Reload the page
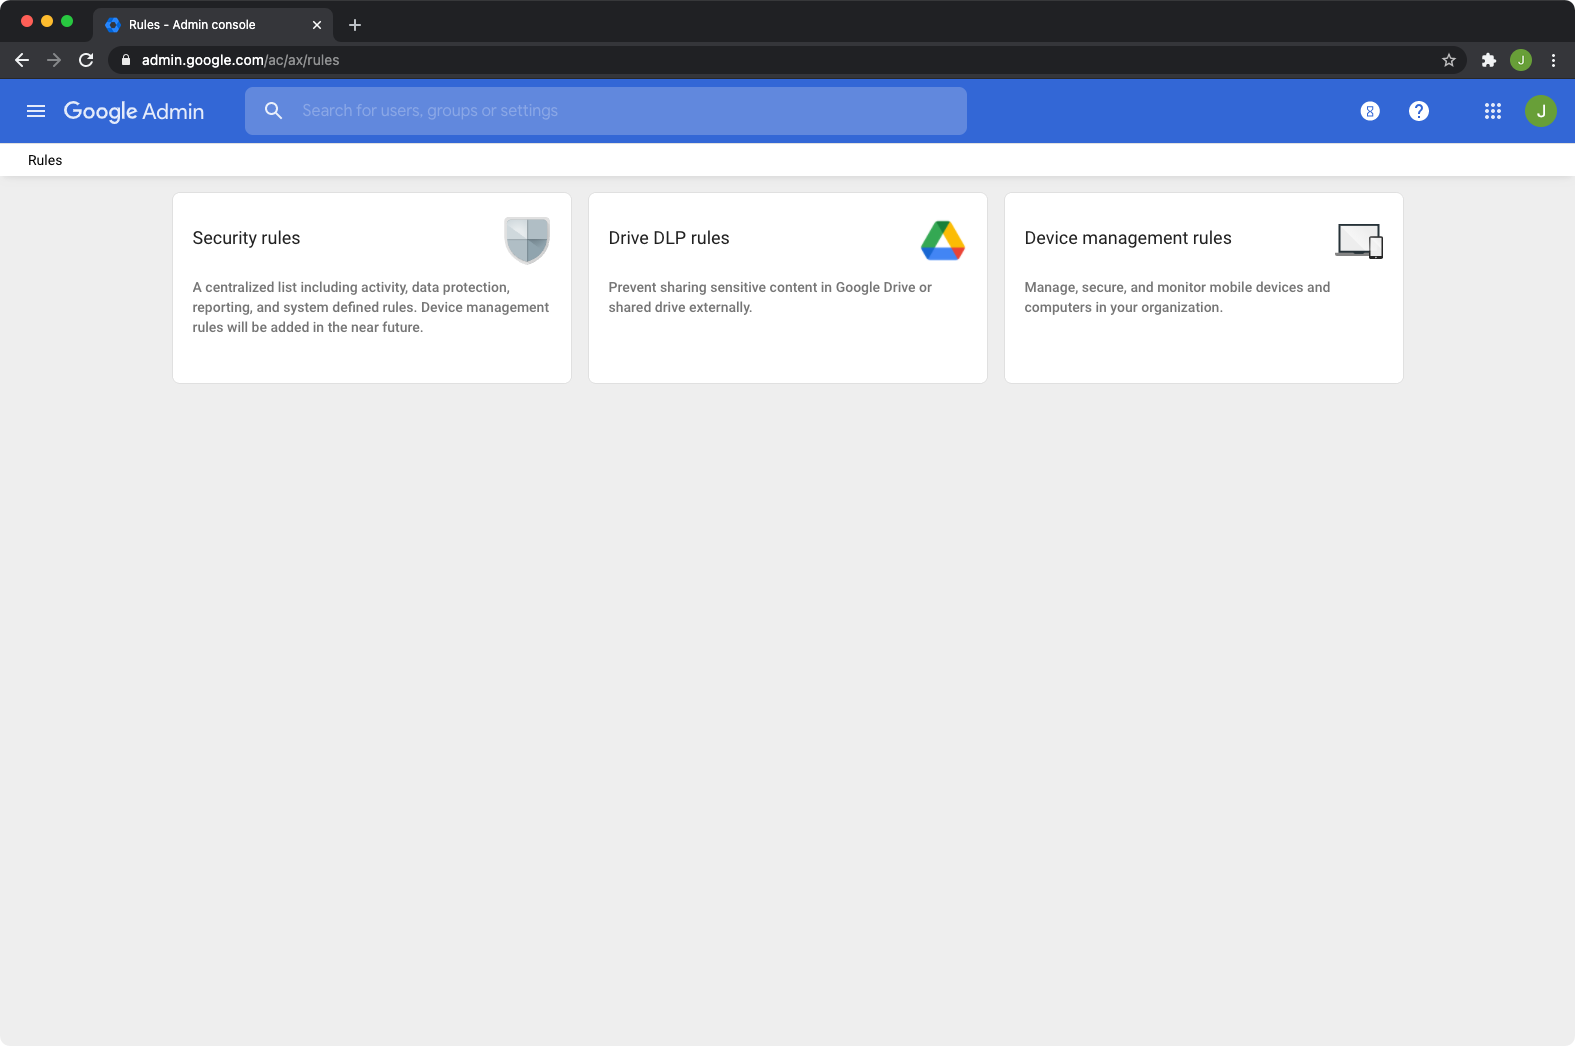 click(x=86, y=60)
